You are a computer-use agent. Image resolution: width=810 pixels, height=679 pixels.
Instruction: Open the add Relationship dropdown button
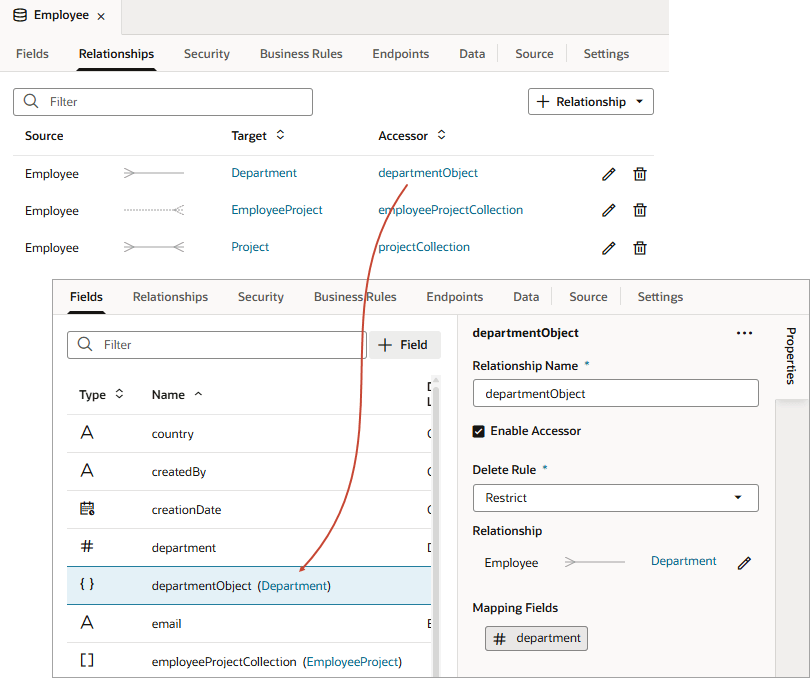click(x=590, y=102)
